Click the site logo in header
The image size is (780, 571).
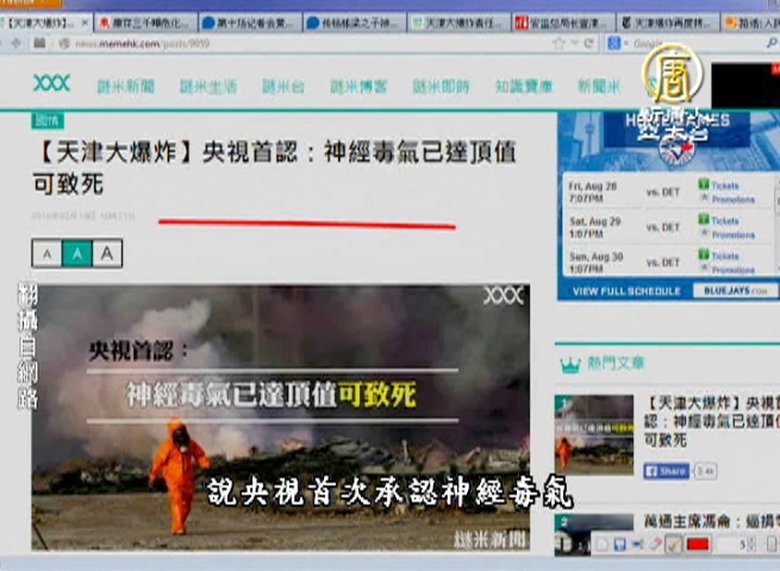click(x=51, y=83)
